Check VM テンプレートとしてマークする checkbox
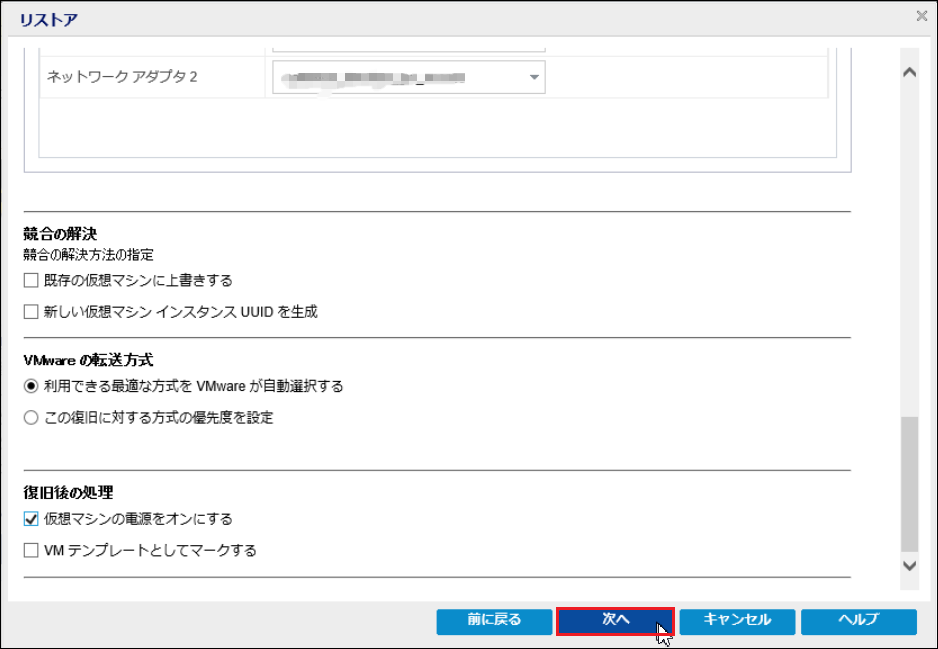The height and width of the screenshot is (649, 938). (x=31, y=550)
